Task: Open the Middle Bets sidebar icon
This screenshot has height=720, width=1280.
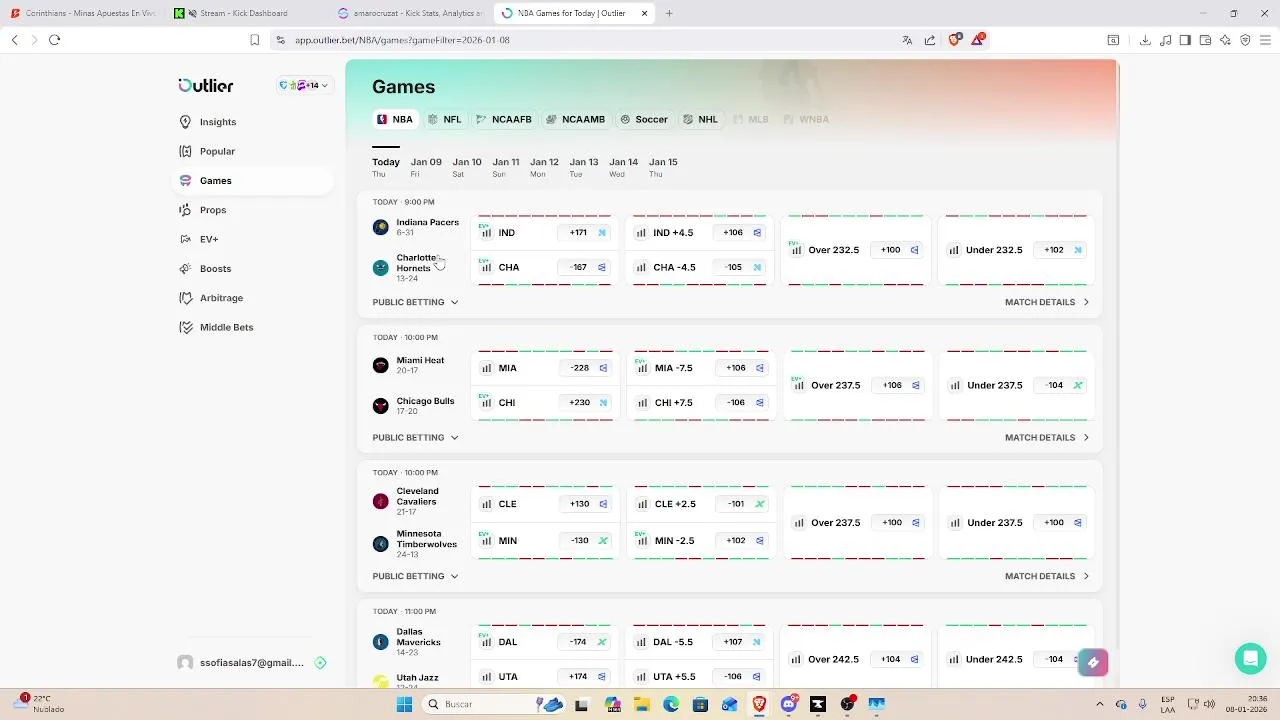Action: pos(185,327)
